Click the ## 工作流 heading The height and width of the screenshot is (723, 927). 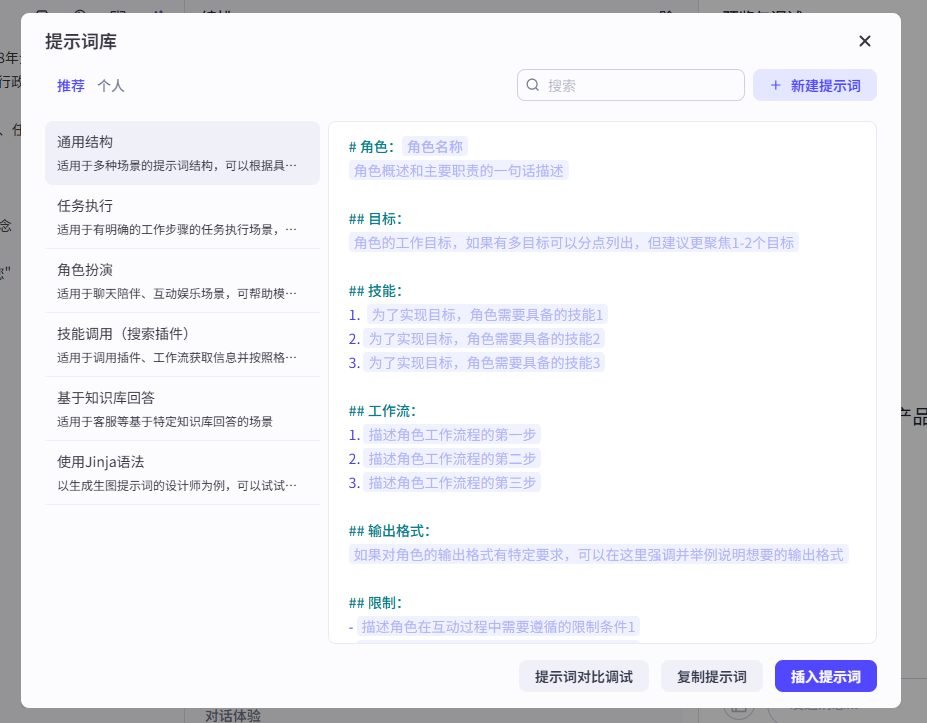tap(383, 411)
